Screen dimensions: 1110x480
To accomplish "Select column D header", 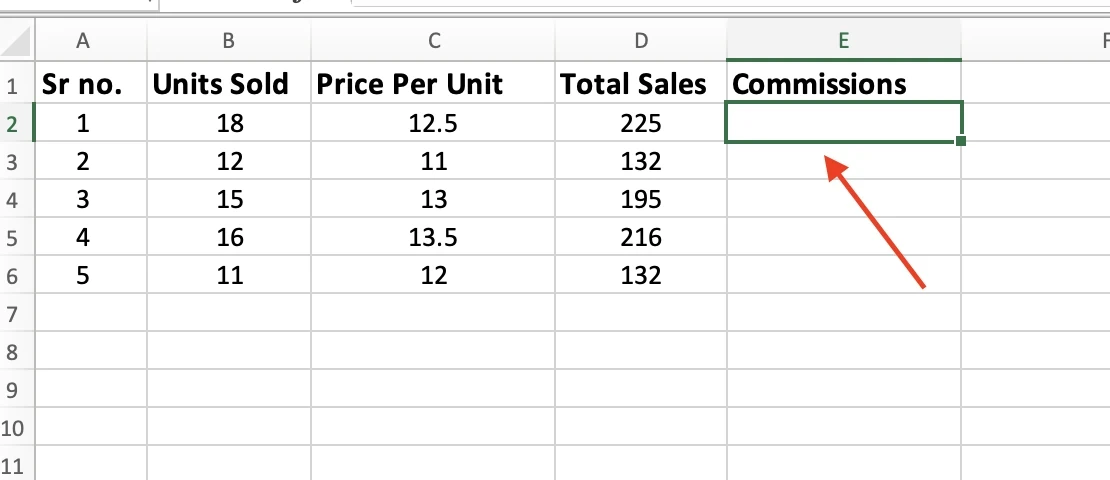I will click(x=641, y=41).
